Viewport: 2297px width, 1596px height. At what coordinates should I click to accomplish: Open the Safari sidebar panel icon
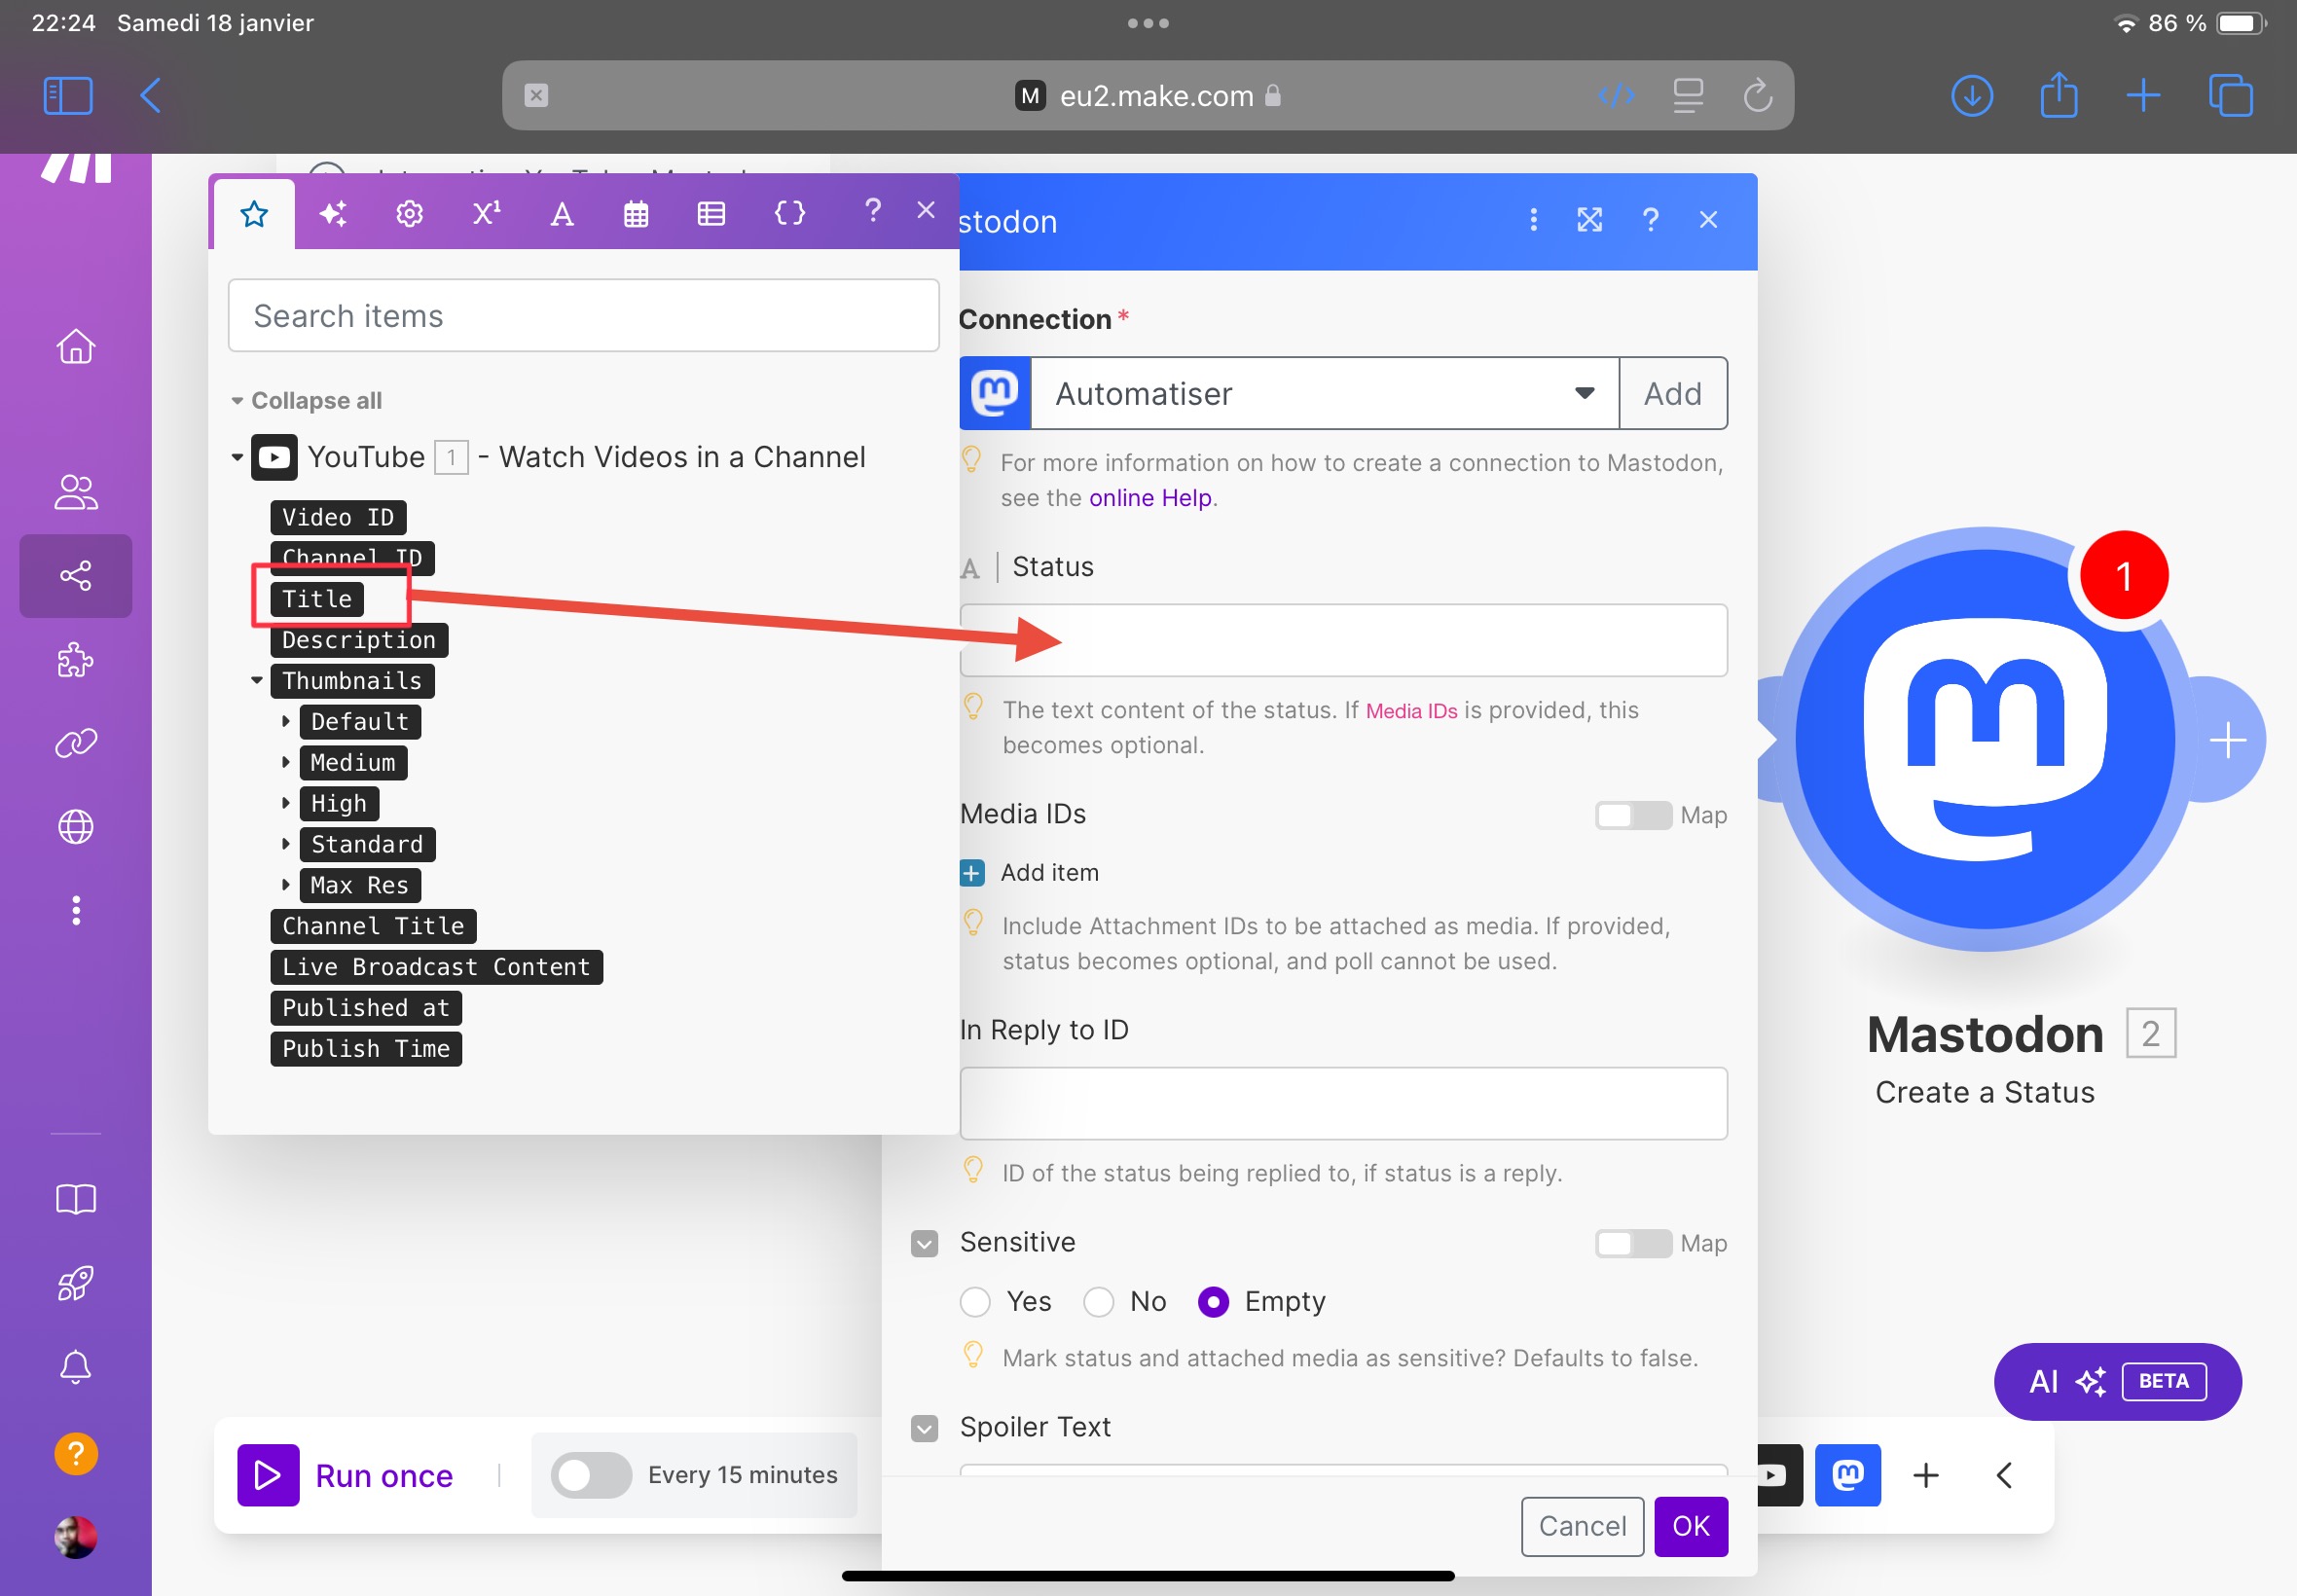pyautogui.click(x=68, y=96)
